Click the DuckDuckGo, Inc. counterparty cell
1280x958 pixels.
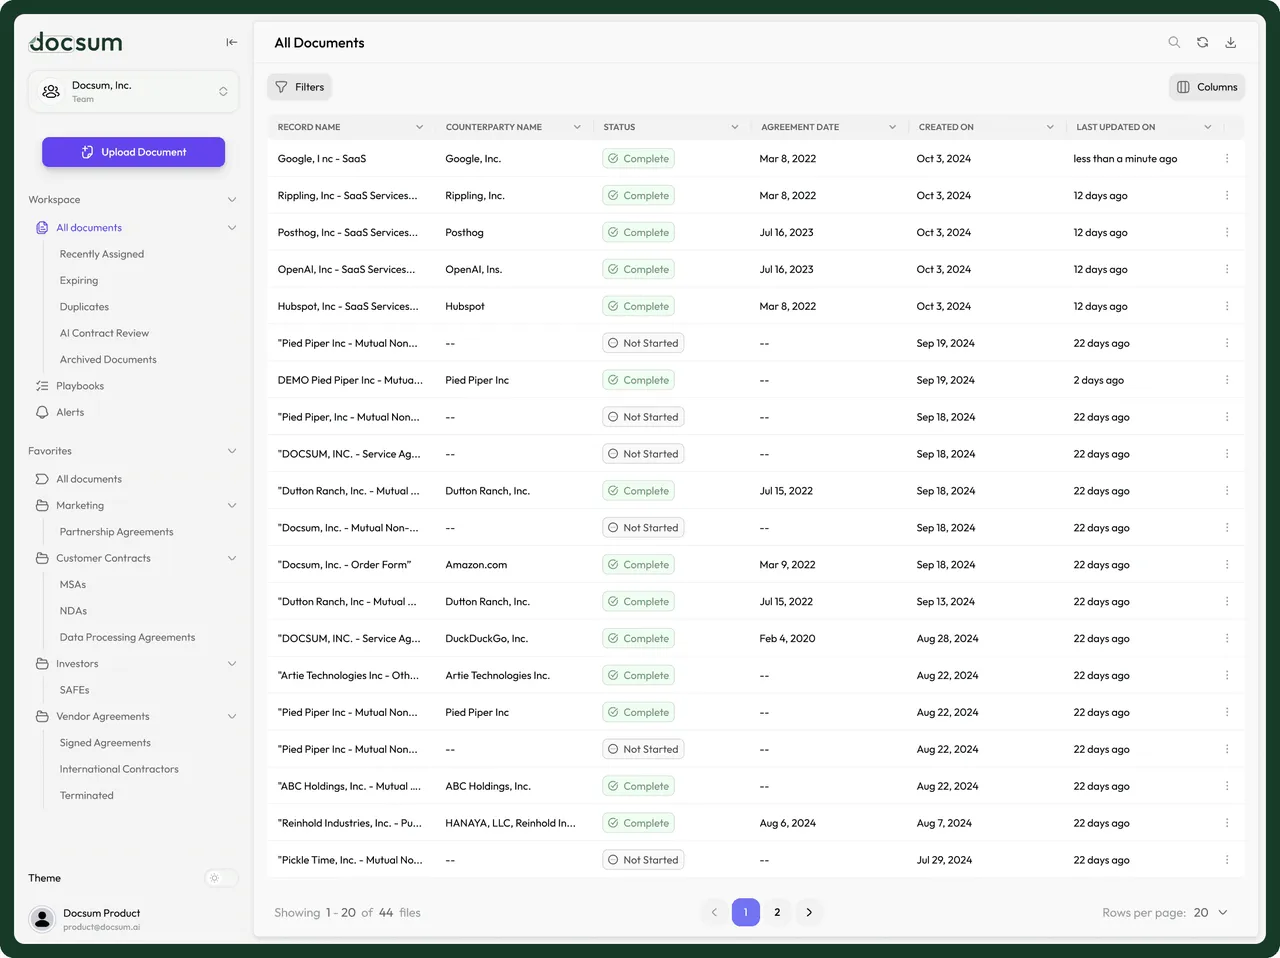pyautogui.click(x=487, y=638)
